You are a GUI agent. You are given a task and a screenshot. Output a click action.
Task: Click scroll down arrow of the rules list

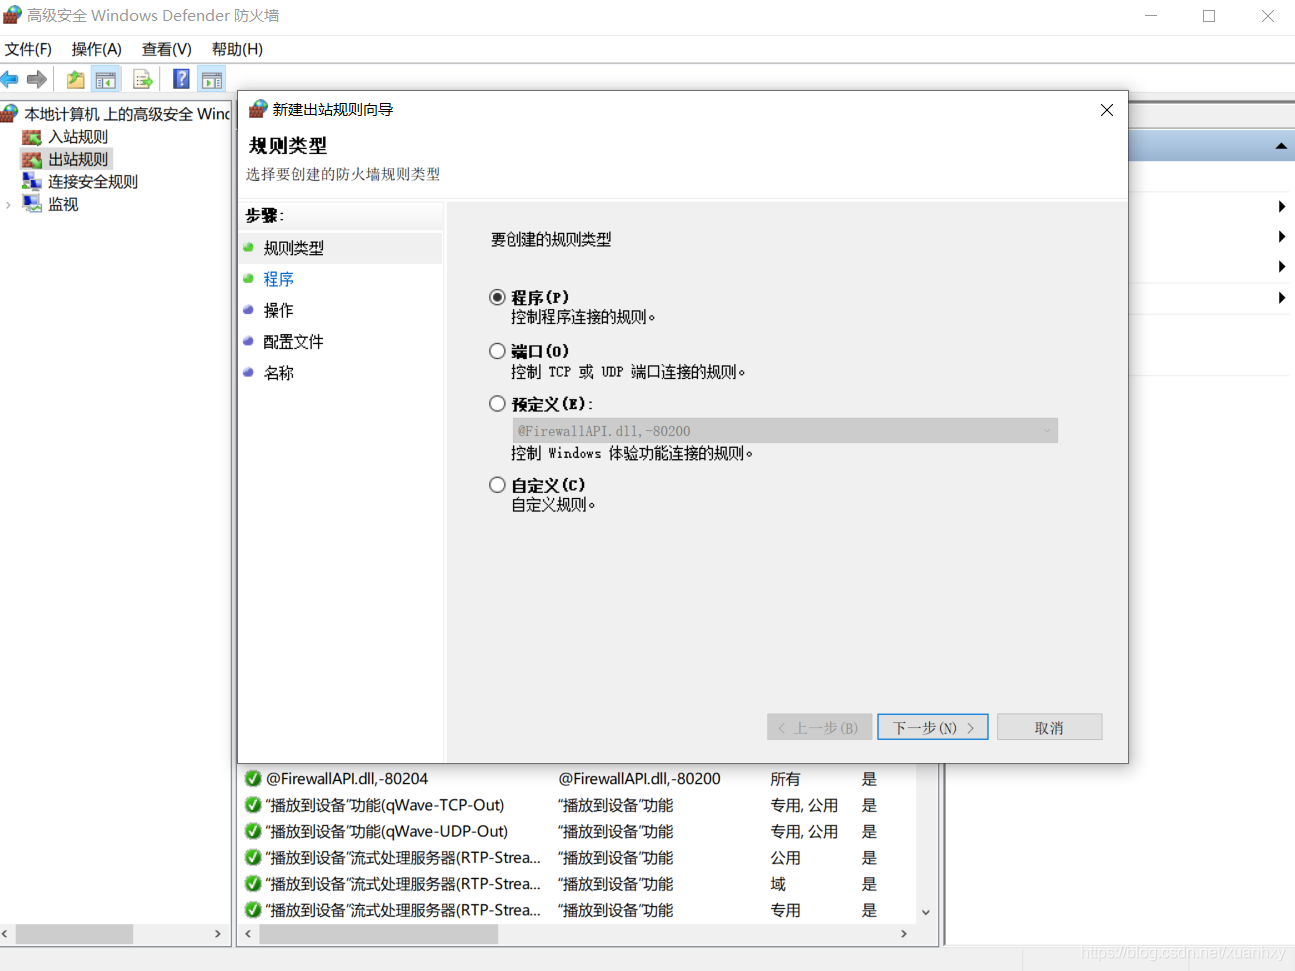pos(926,912)
